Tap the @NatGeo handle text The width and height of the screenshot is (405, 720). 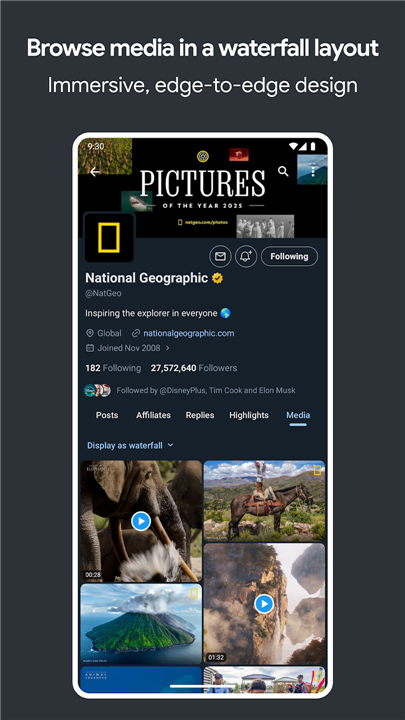pyautogui.click(x=103, y=293)
